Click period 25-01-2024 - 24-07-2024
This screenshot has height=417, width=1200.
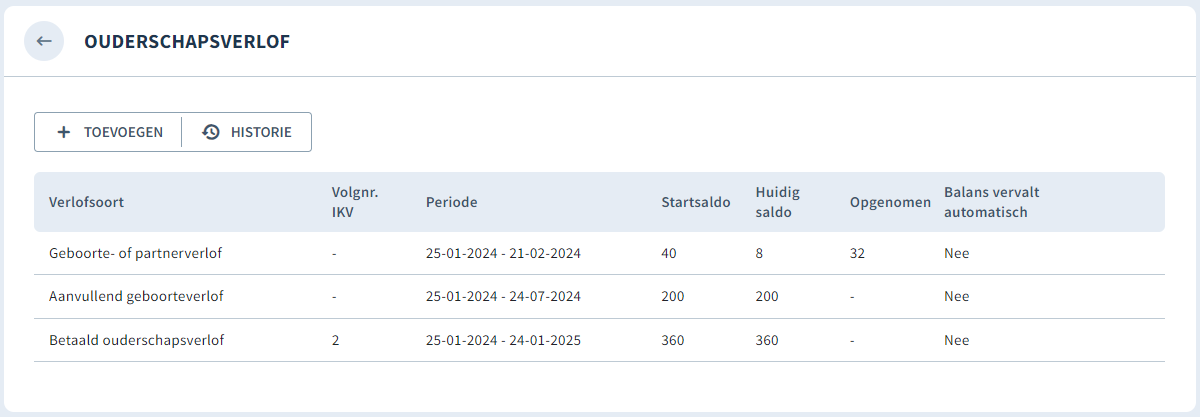pyautogui.click(x=503, y=297)
